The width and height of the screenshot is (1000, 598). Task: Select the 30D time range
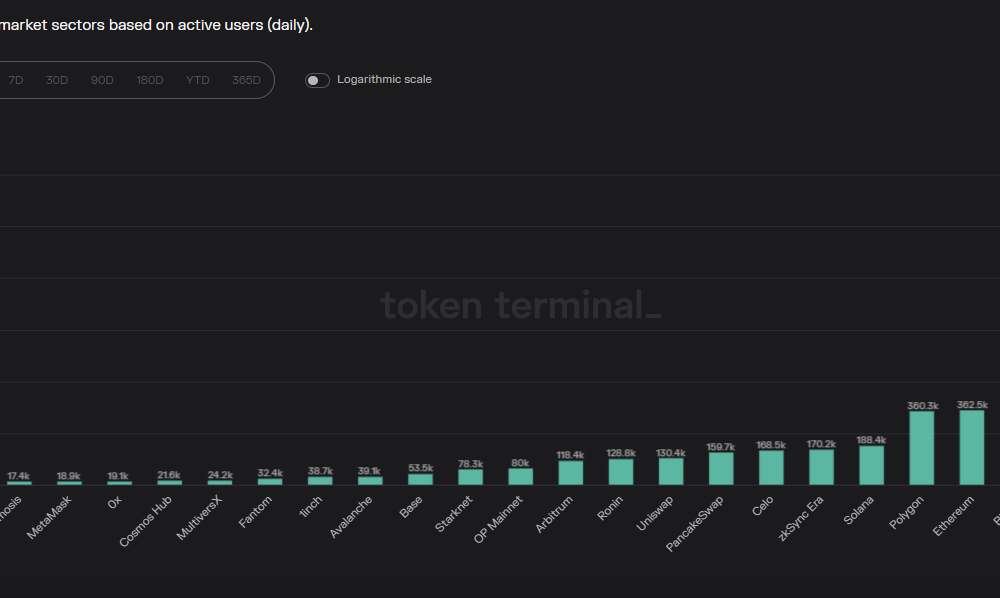pos(57,80)
